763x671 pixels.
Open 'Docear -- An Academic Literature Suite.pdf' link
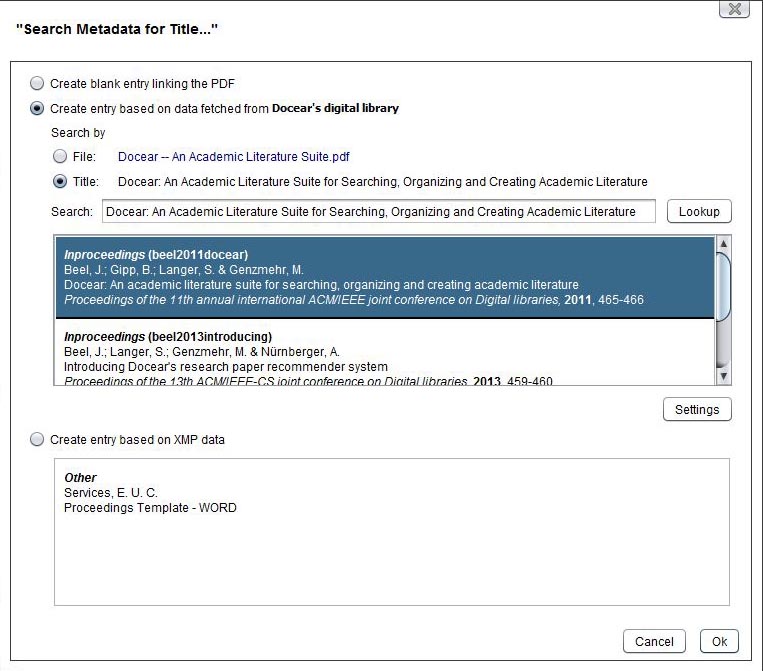tap(234, 157)
